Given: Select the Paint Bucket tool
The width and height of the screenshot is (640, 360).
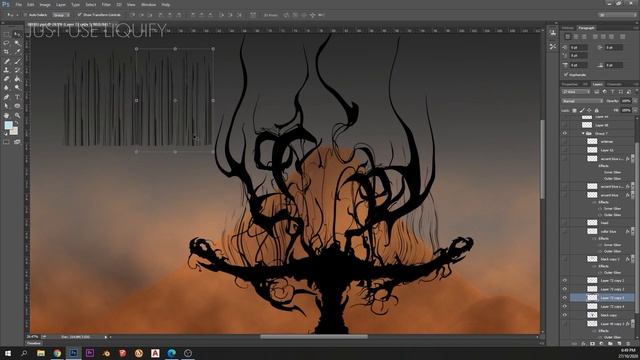Looking at the screenshot, I should click(17, 79).
